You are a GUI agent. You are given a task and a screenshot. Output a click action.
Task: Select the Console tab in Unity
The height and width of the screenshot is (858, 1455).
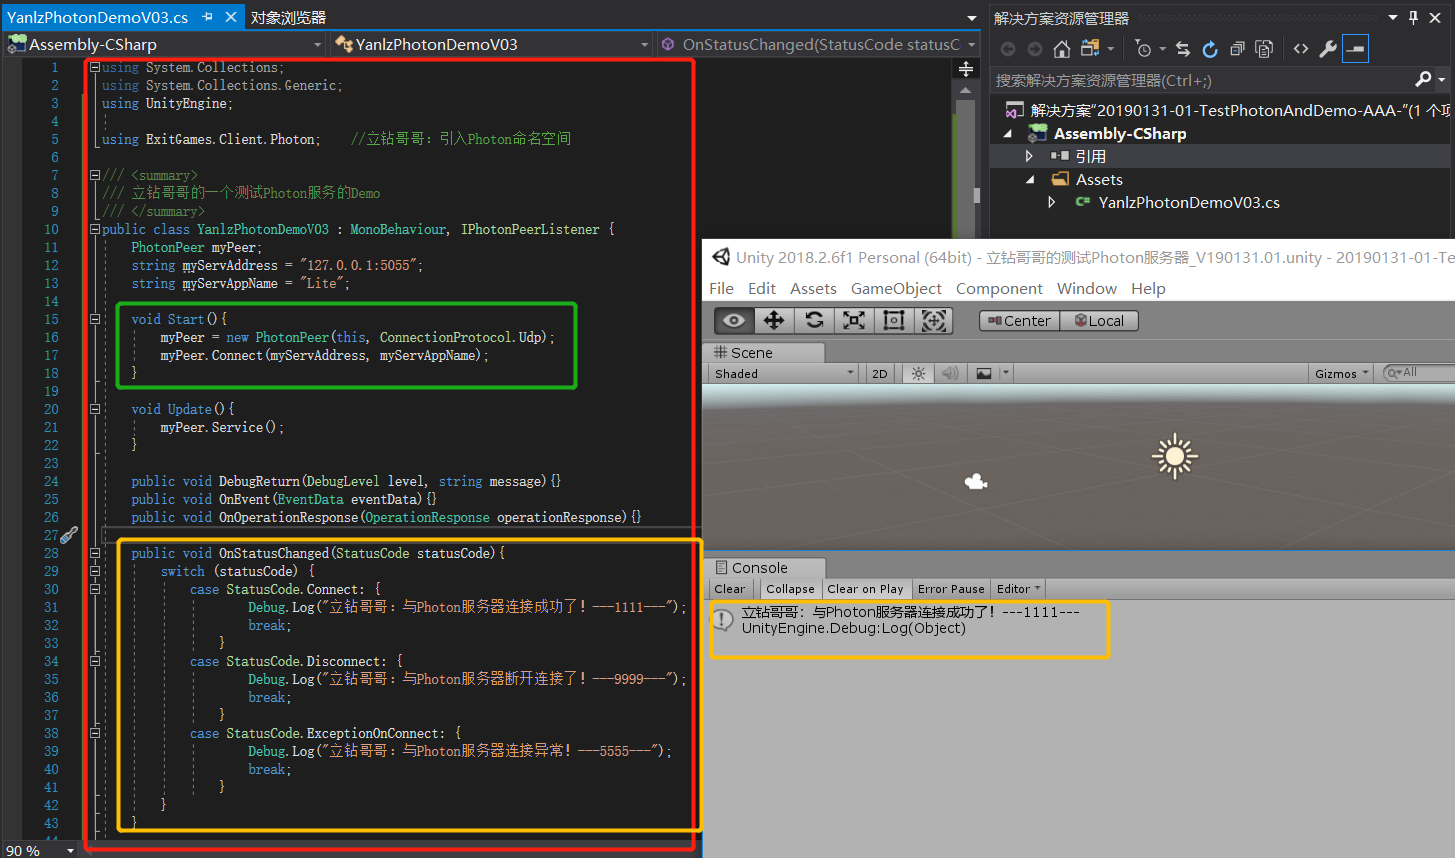tap(765, 568)
